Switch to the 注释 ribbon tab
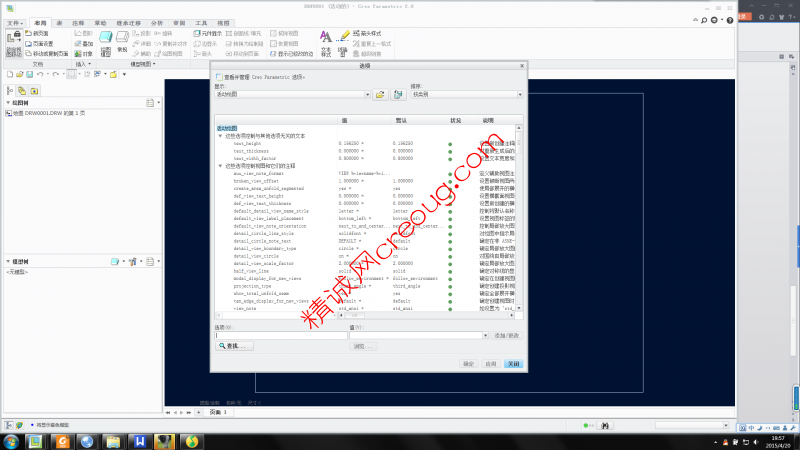Viewport: 800px width, 450px height. pos(78,23)
